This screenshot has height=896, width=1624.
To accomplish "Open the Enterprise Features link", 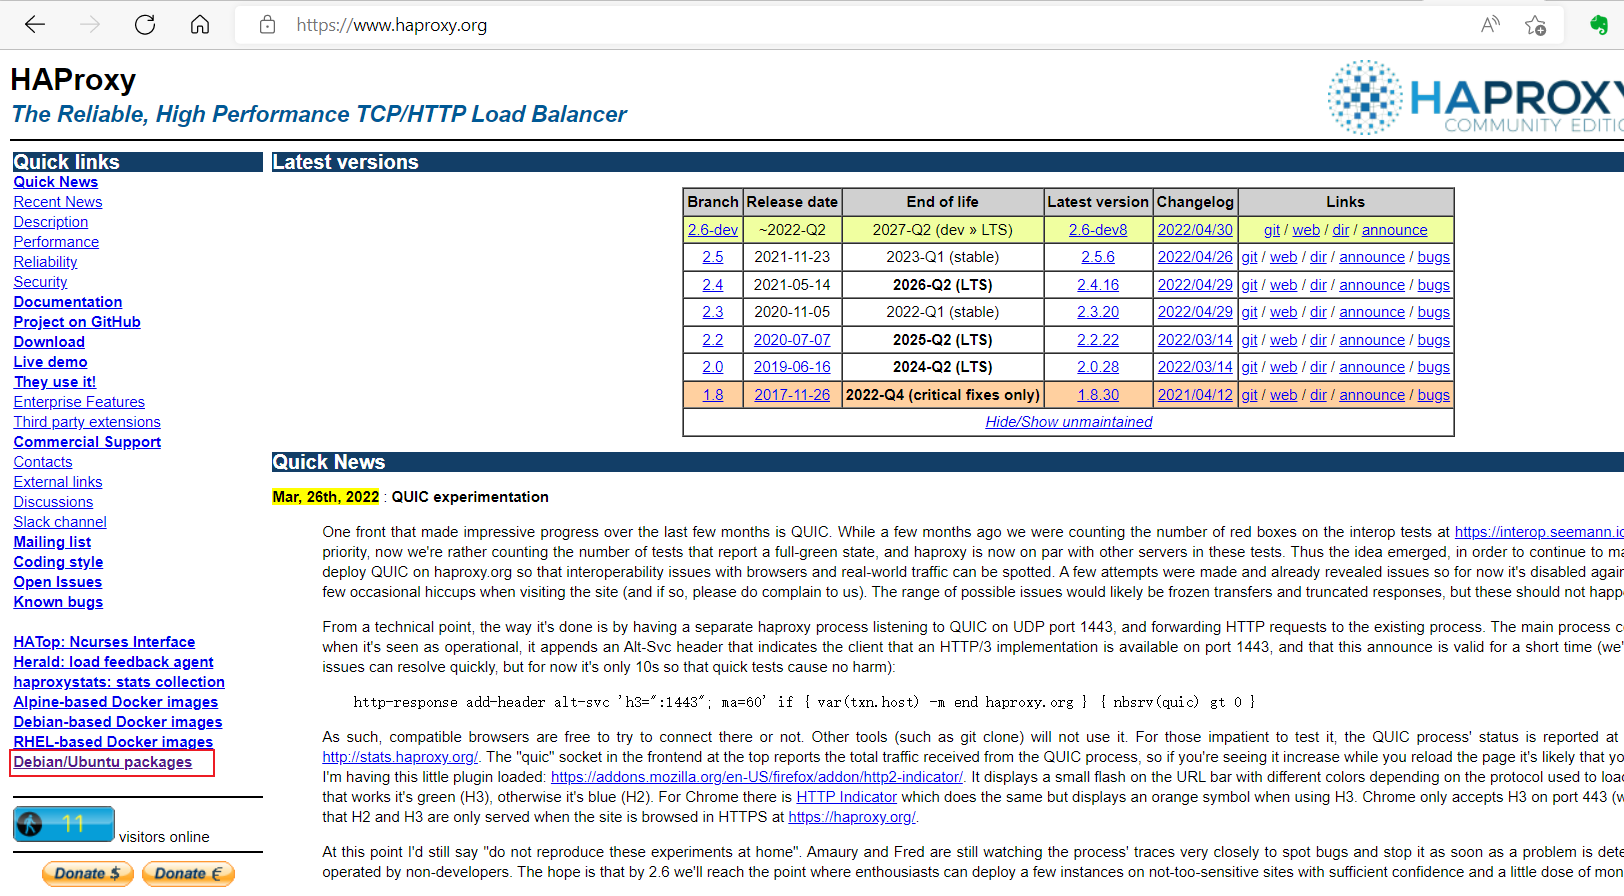I will pyautogui.click(x=79, y=402).
